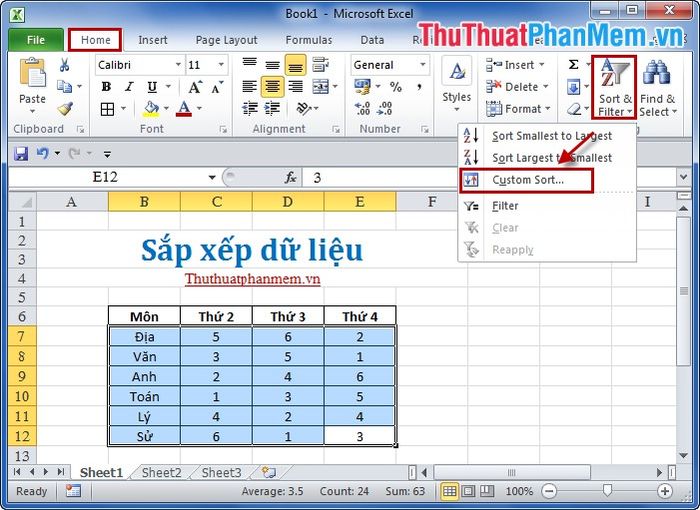Image resolution: width=700 pixels, height=510 pixels.
Task: Open the File tab
Action: click(36, 40)
